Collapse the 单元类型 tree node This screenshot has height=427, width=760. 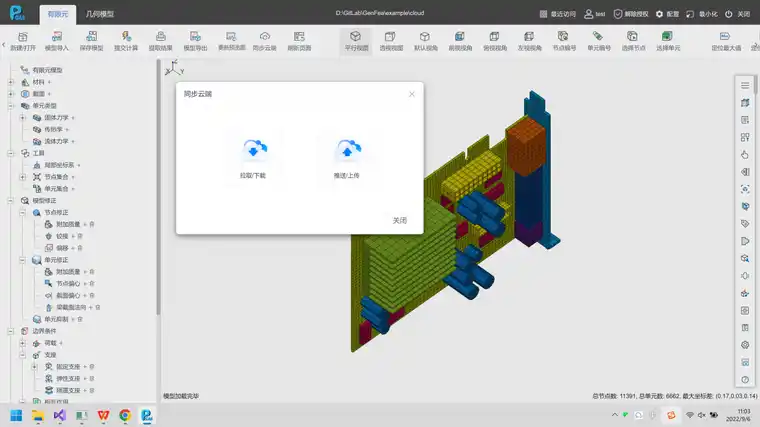click(11, 105)
